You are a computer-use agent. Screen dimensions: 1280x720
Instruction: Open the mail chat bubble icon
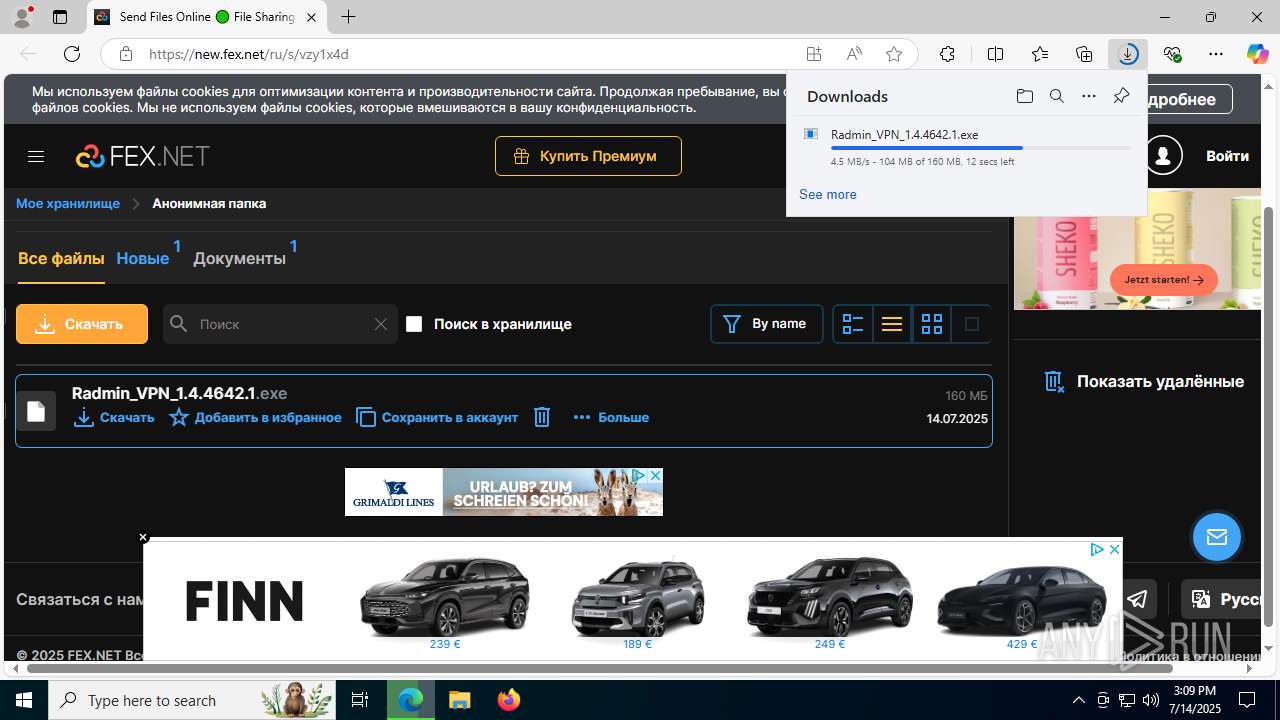(x=1217, y=537)
